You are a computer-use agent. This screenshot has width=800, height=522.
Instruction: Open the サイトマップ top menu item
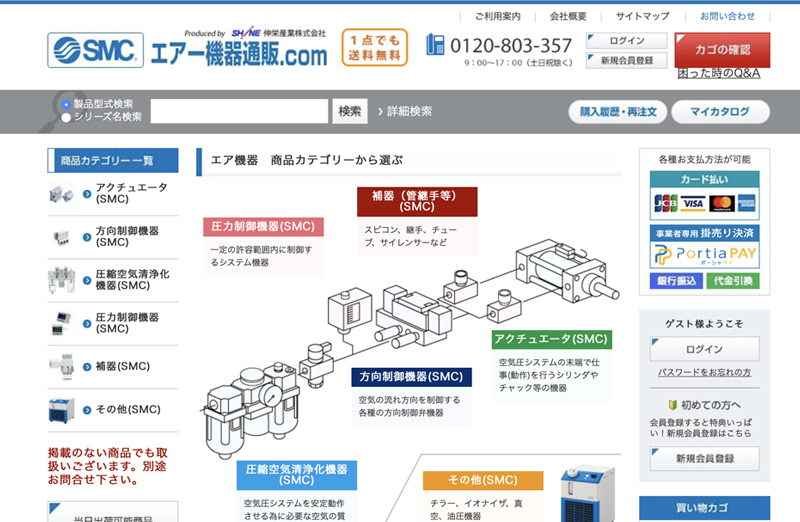642,16
